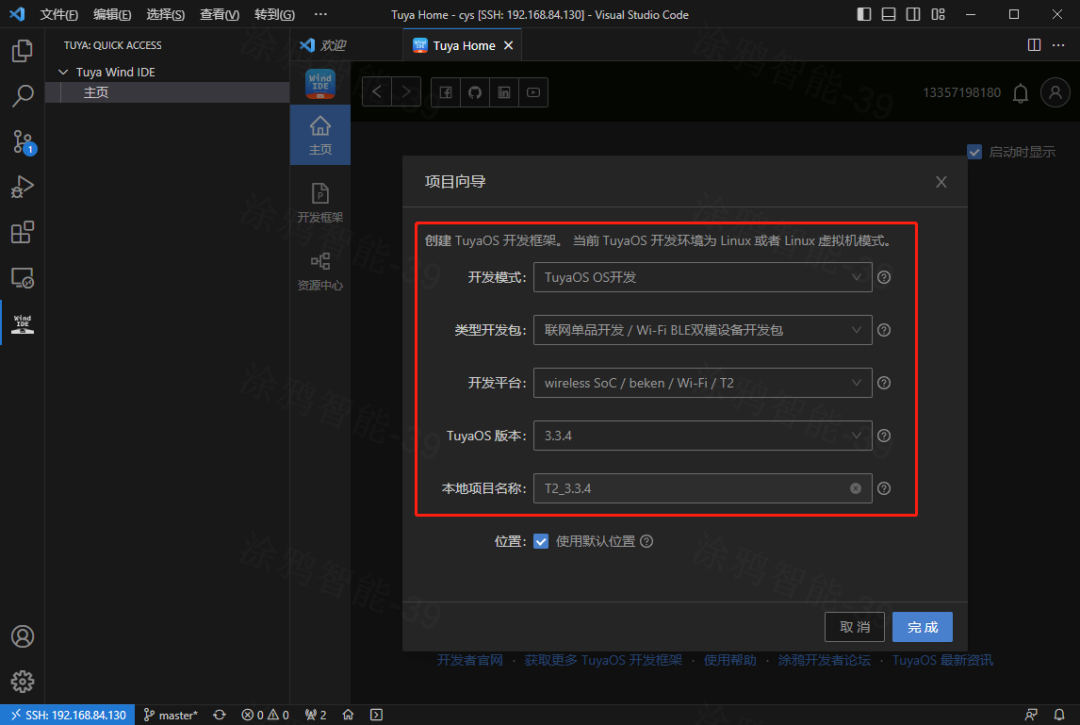This screenshot has width=1080, height=725.
Task: Click the notifications bell icon
Action: coord(1020,92)
